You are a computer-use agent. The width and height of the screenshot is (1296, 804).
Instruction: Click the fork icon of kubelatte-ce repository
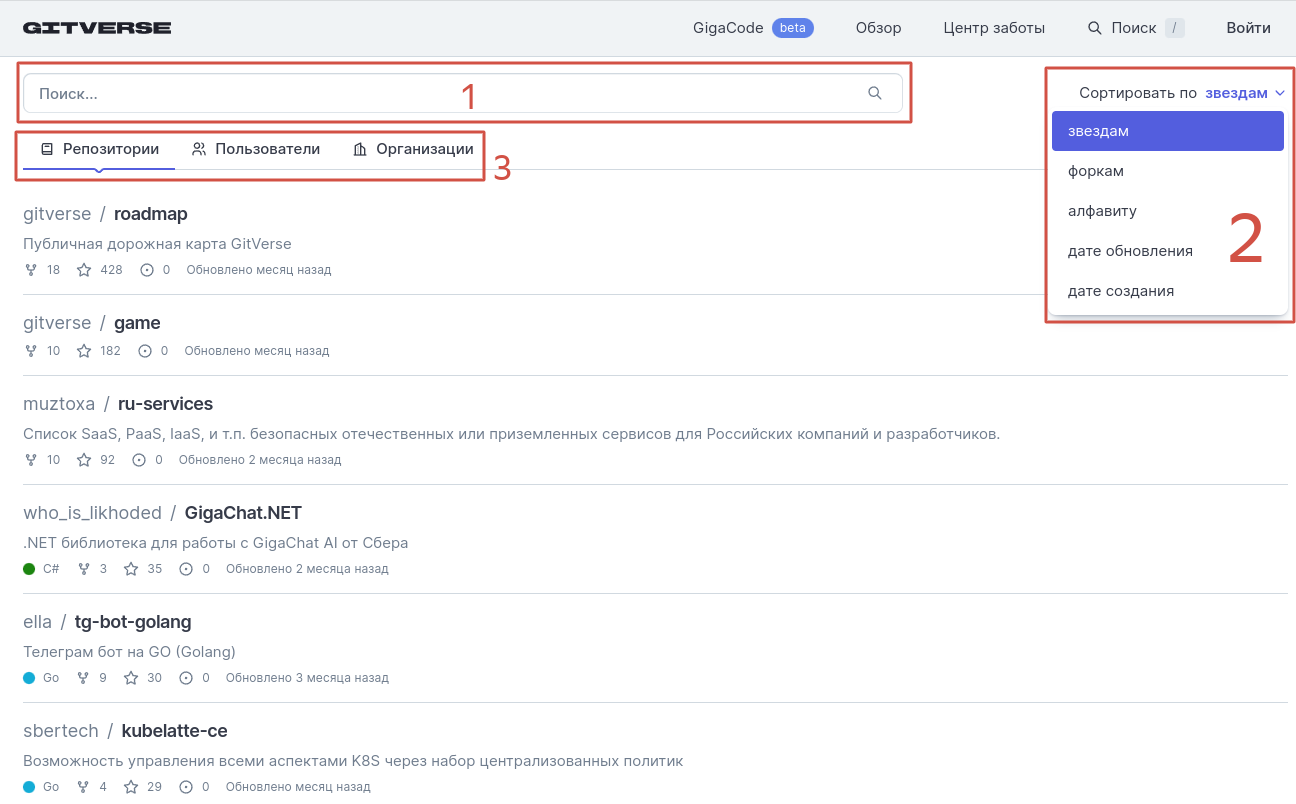click(x=83, y=787)
